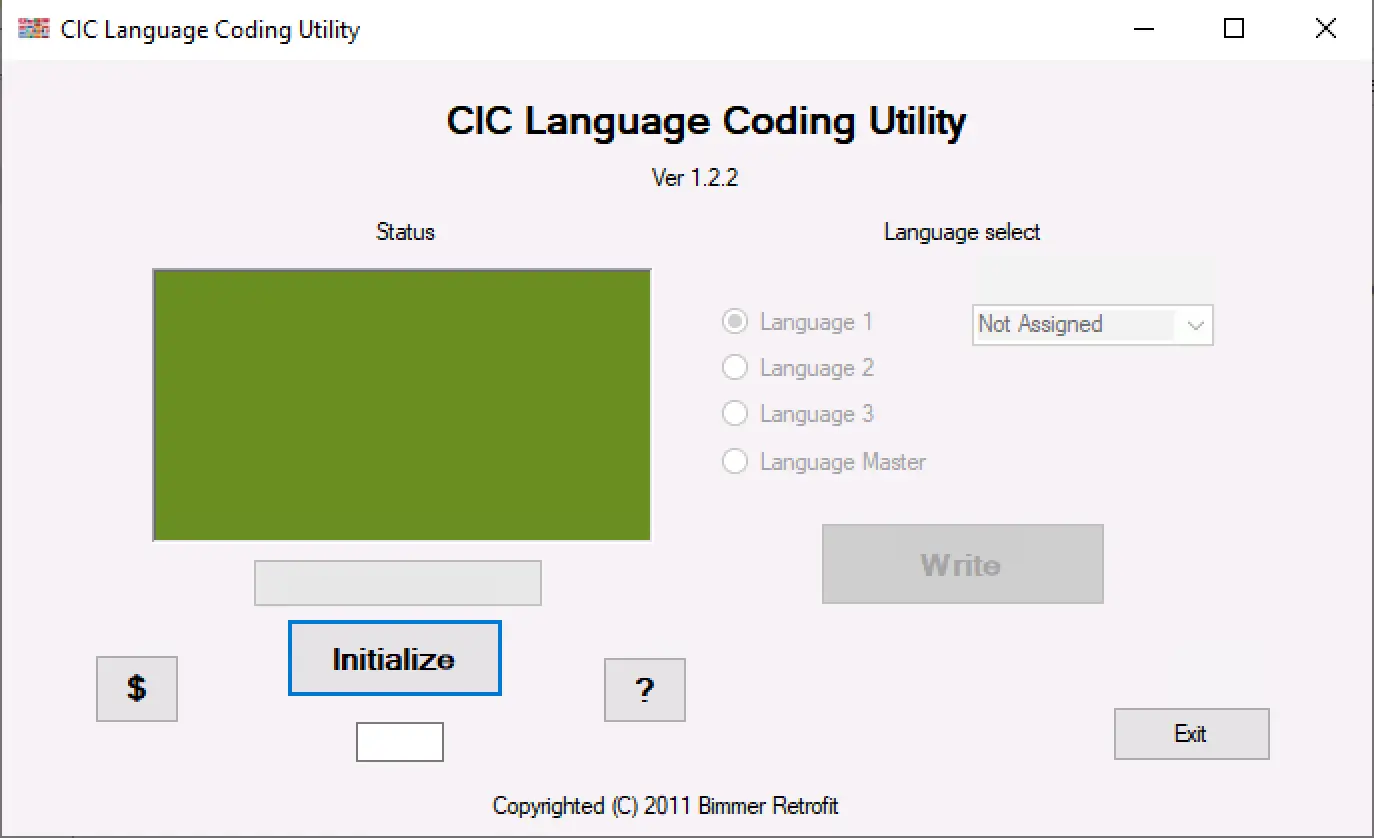Click the small input field under Initialize
The width and height of the screenshot is (1374, 838).
[x=399, y=741]
